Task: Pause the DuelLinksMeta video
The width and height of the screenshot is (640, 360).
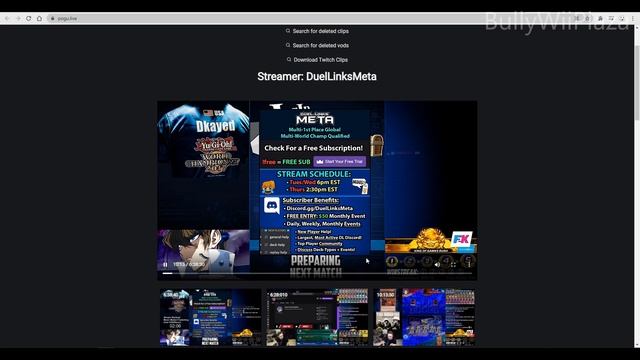Action: [165, 264]
